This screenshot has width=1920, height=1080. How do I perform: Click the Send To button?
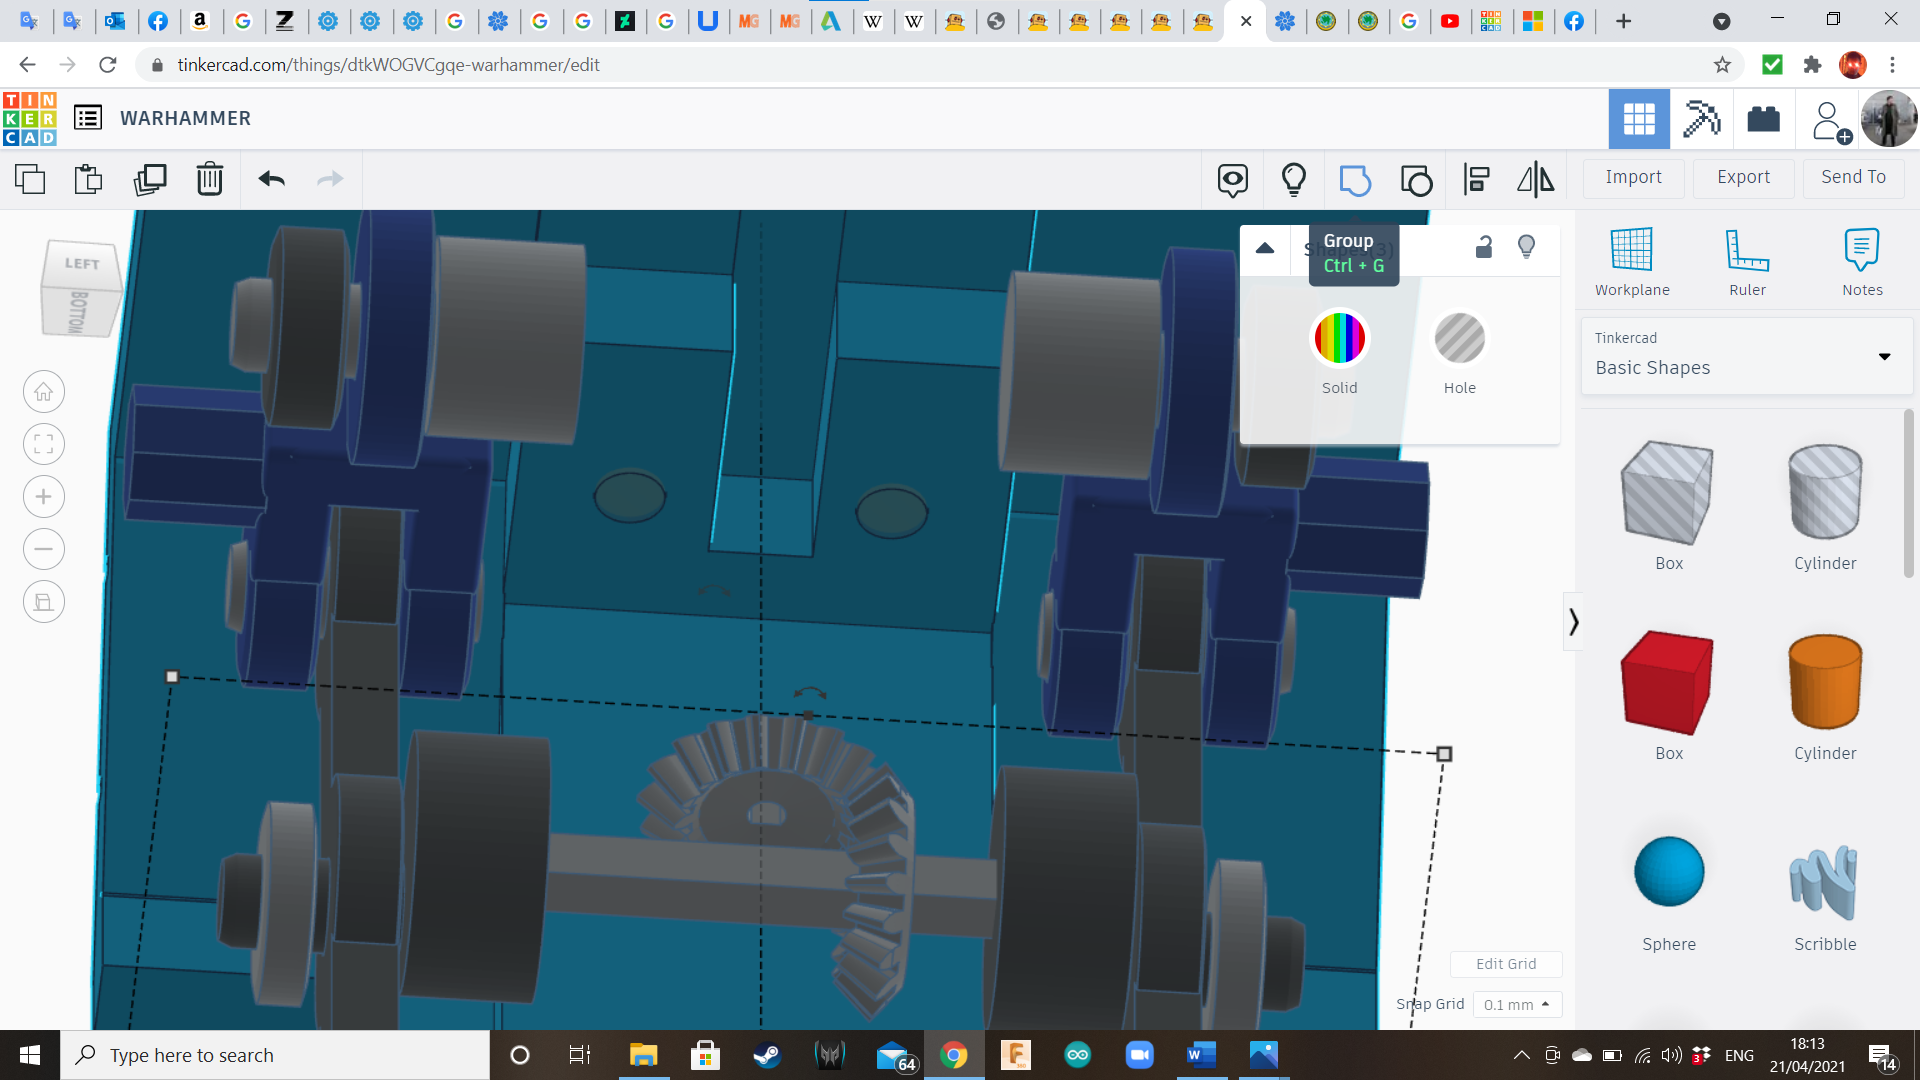click(x=1853, y=177)
